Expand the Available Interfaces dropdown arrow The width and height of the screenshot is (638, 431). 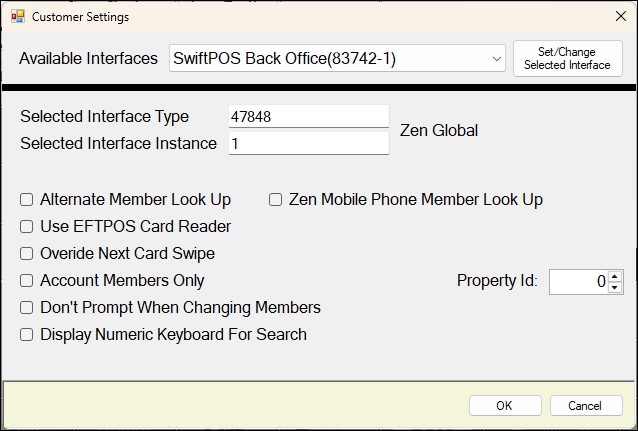(497, 59)
